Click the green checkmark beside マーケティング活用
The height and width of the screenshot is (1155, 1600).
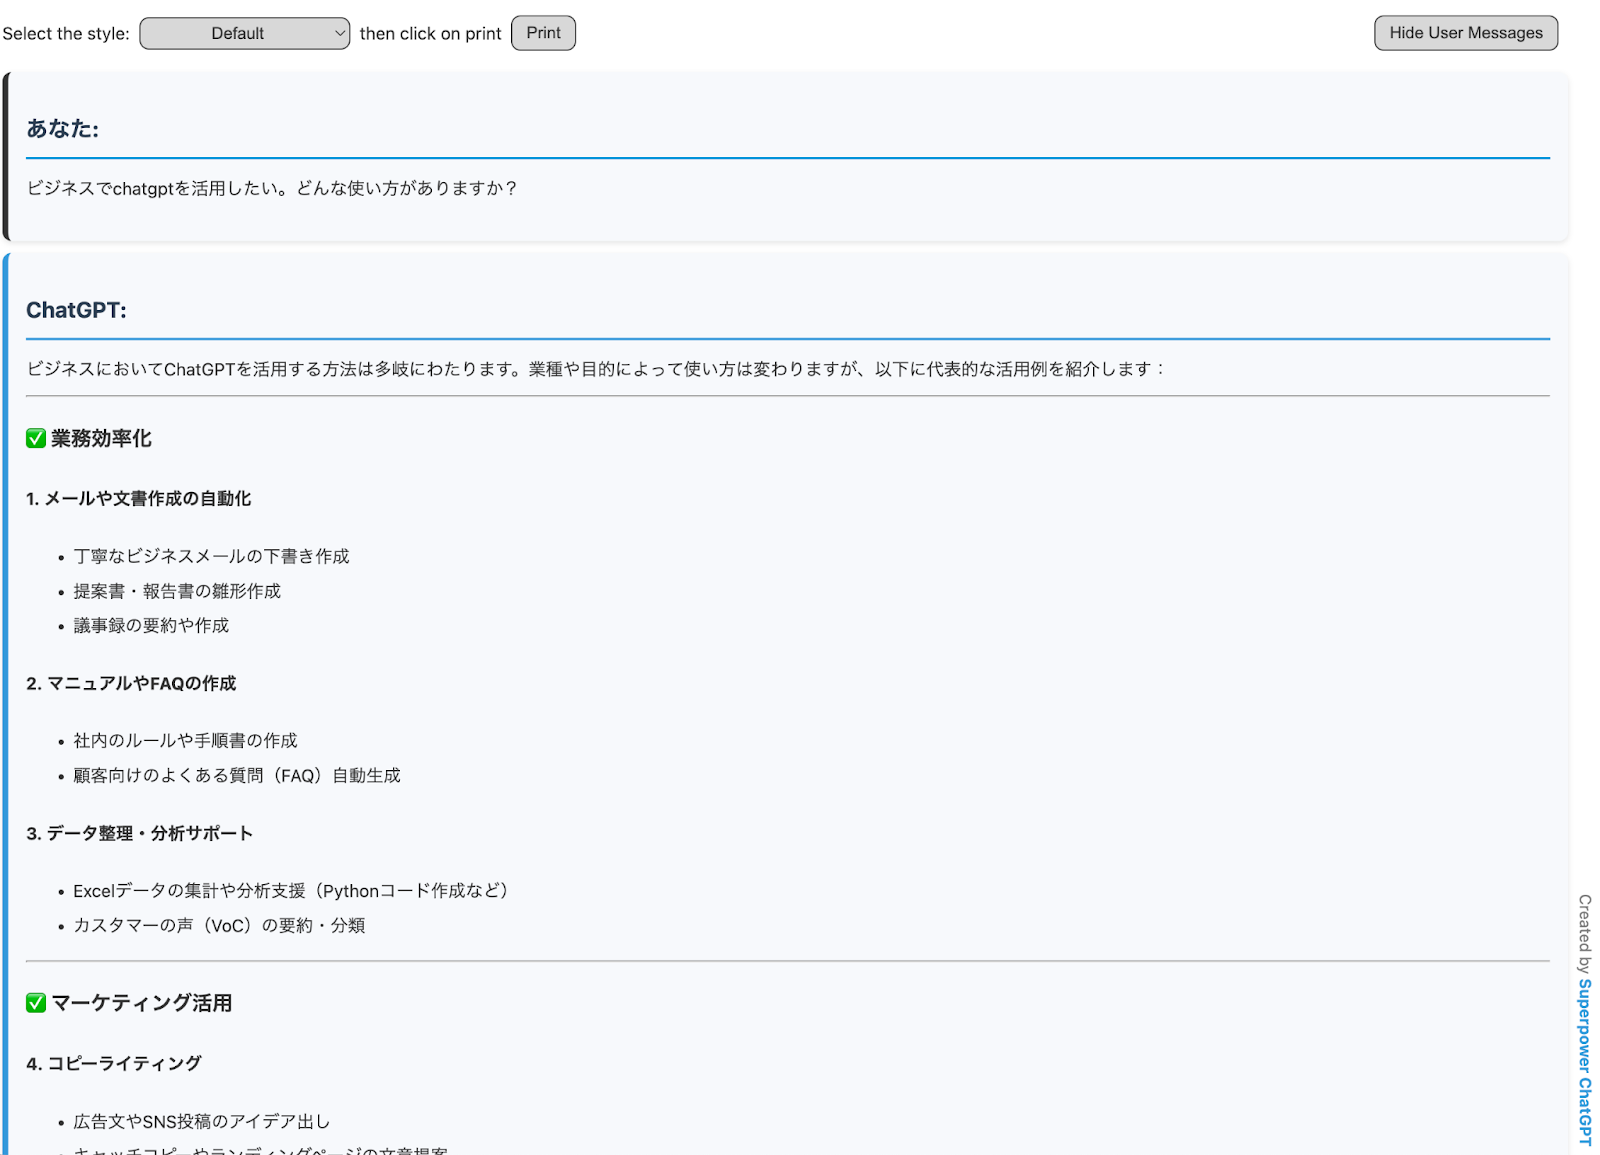tap(35, 1002)
